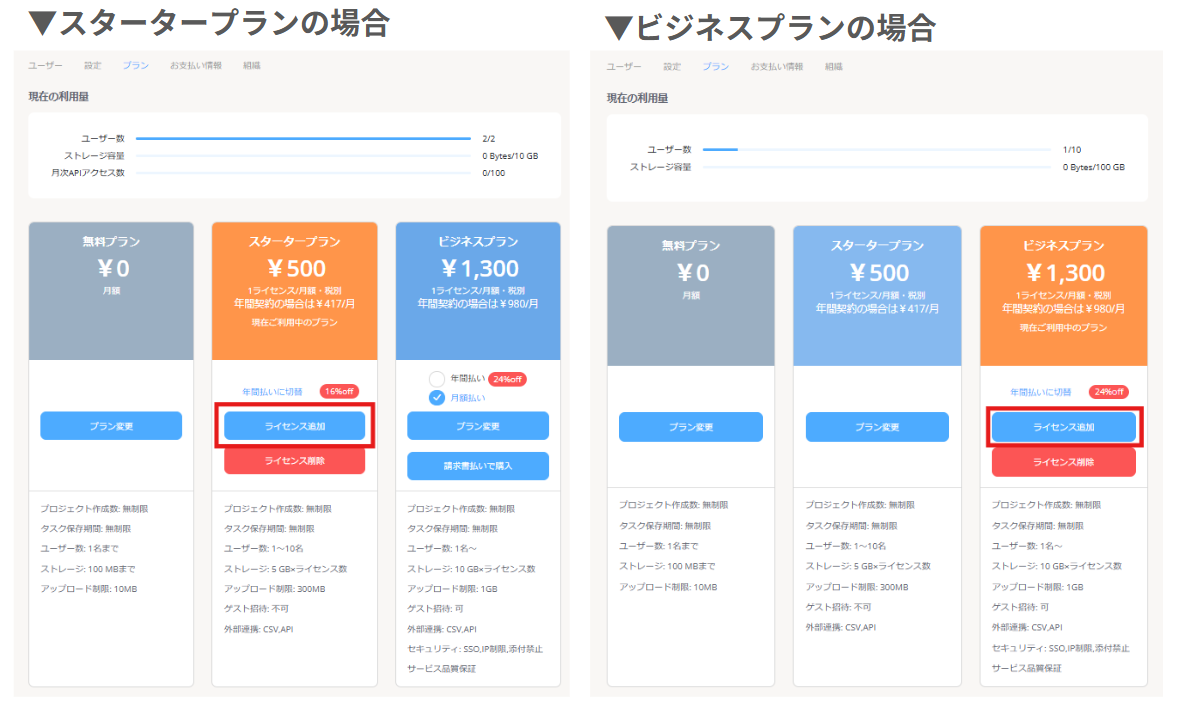Select the 年間払い radio button in the Business plan card
Image resolution: width=1181 pixels, height=706 pixels.
coord(437,379)
